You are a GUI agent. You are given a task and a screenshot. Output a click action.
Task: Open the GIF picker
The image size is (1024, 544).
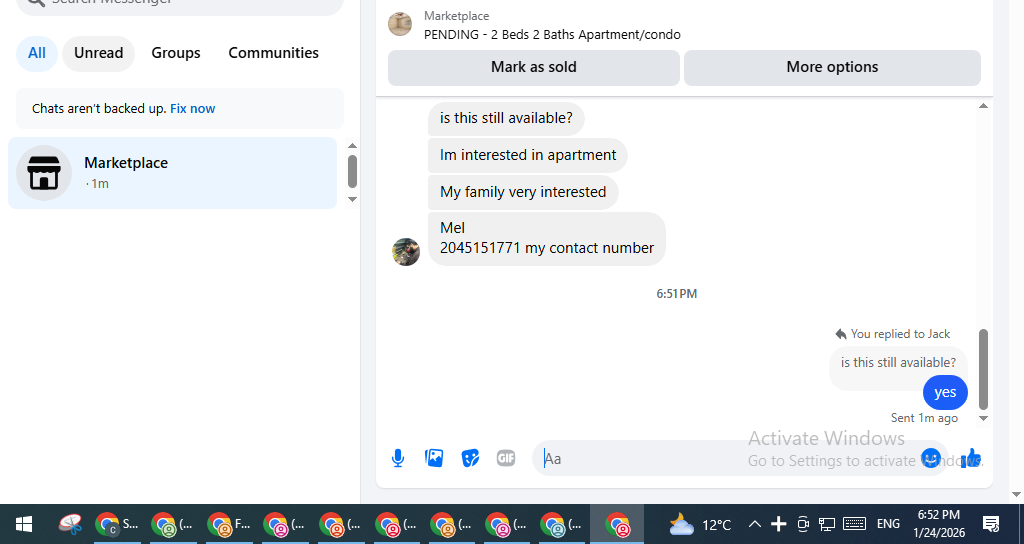click(x=506, y=458)
